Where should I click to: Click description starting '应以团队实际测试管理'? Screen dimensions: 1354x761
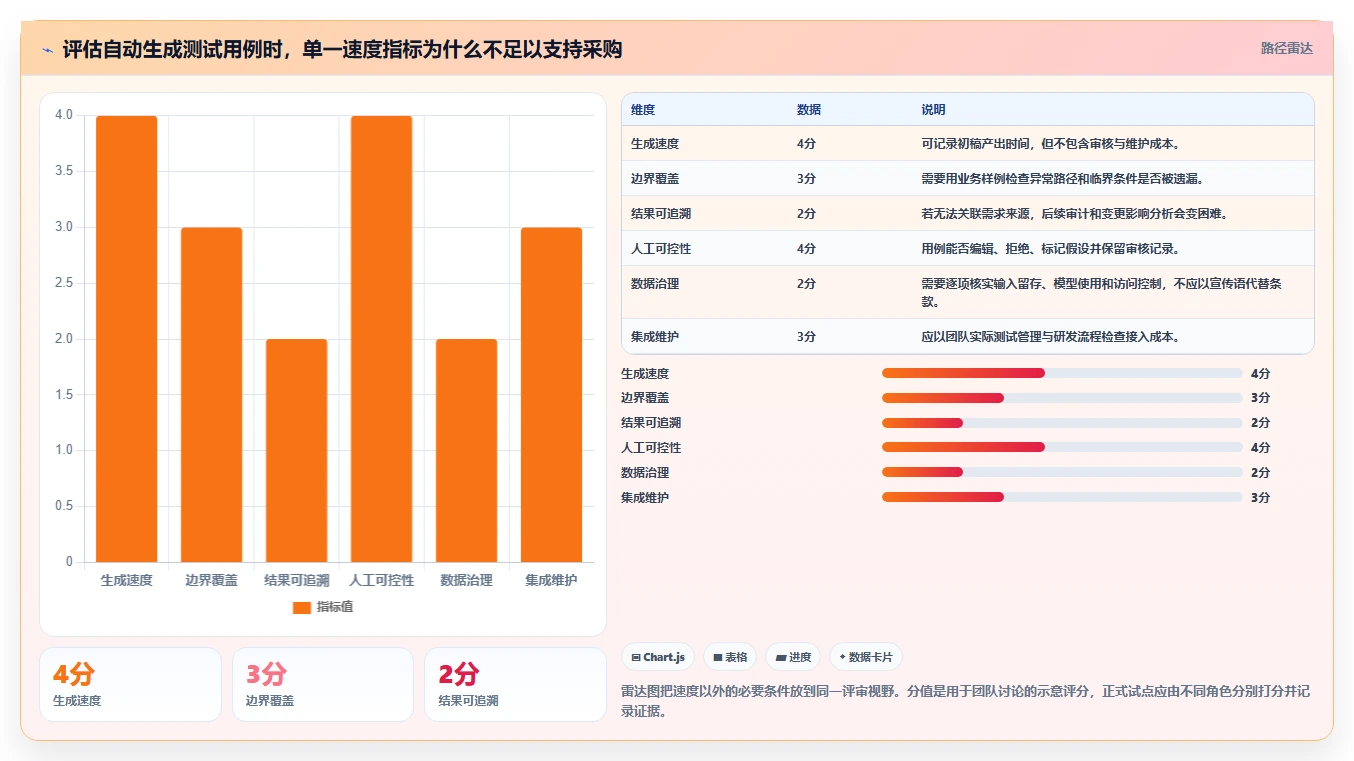tap(1051, 337)
